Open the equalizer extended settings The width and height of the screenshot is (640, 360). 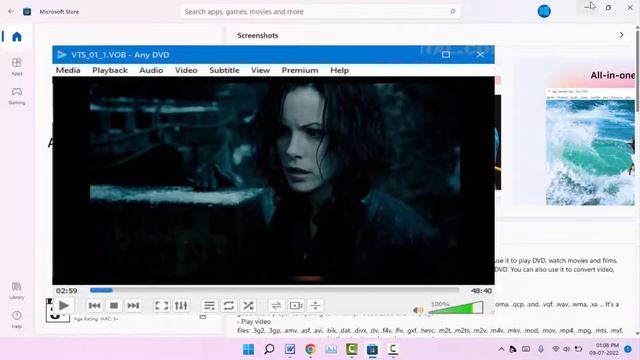pyautogui.click(x=181, y=305)
